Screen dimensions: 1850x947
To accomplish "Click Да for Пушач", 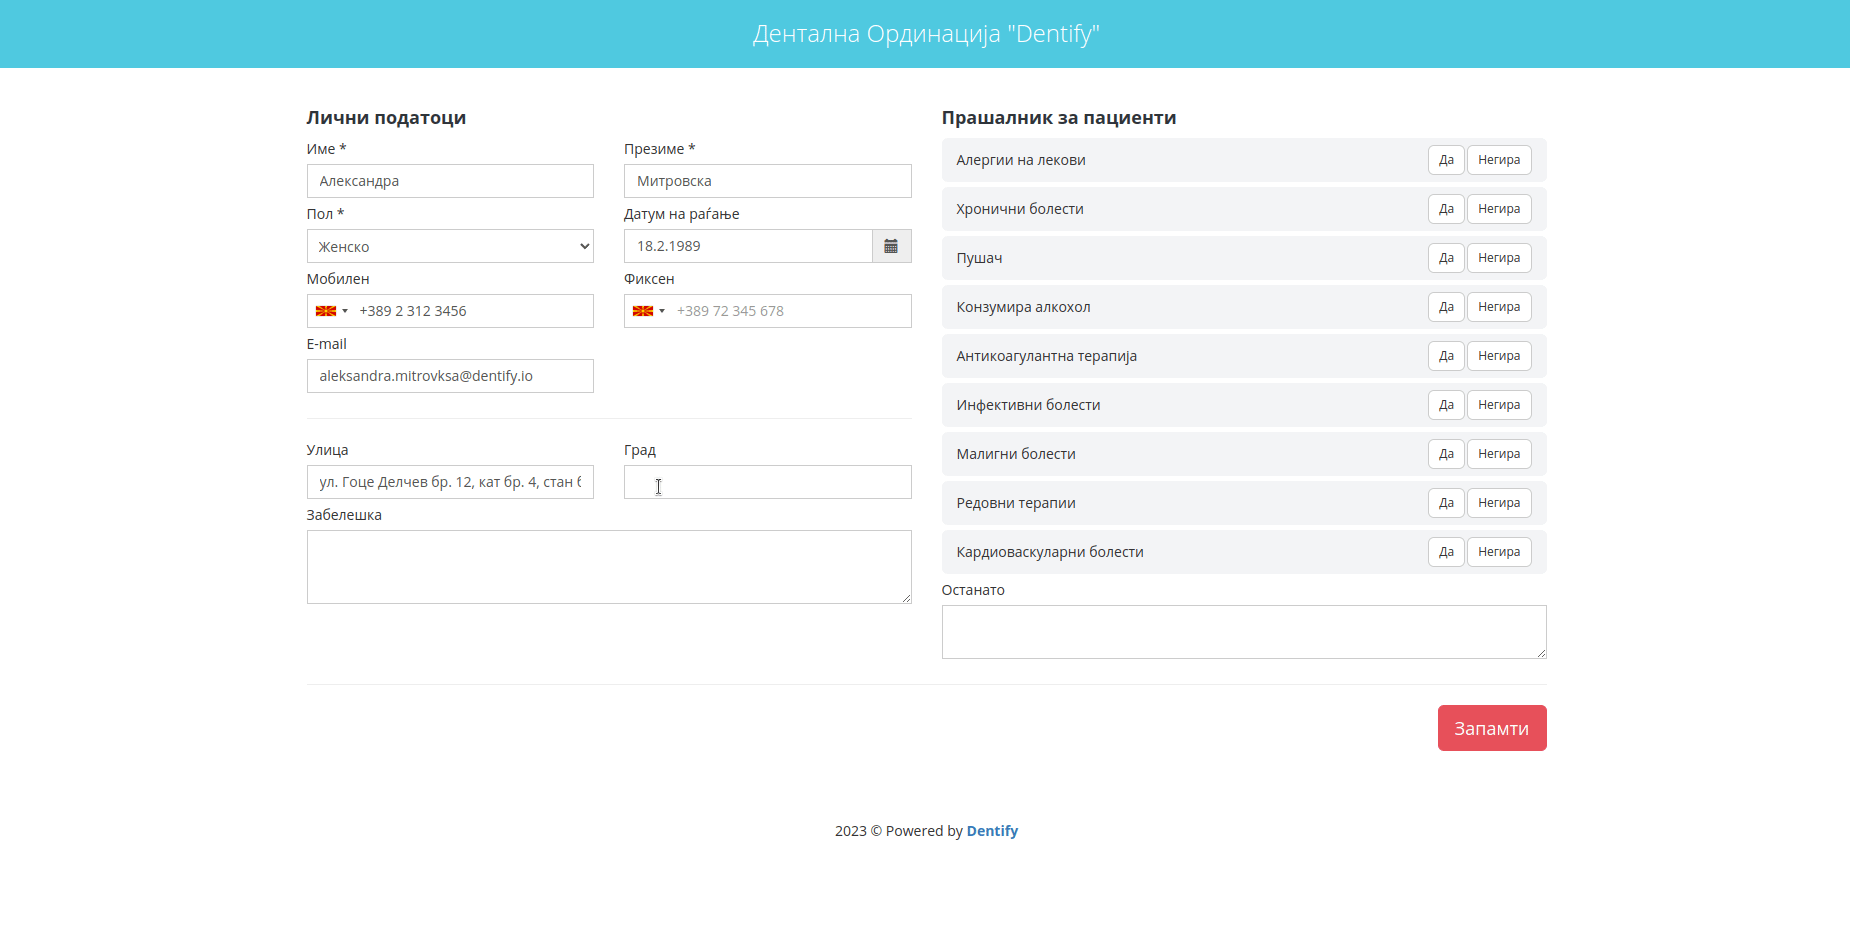I will tap(1446, 257).
